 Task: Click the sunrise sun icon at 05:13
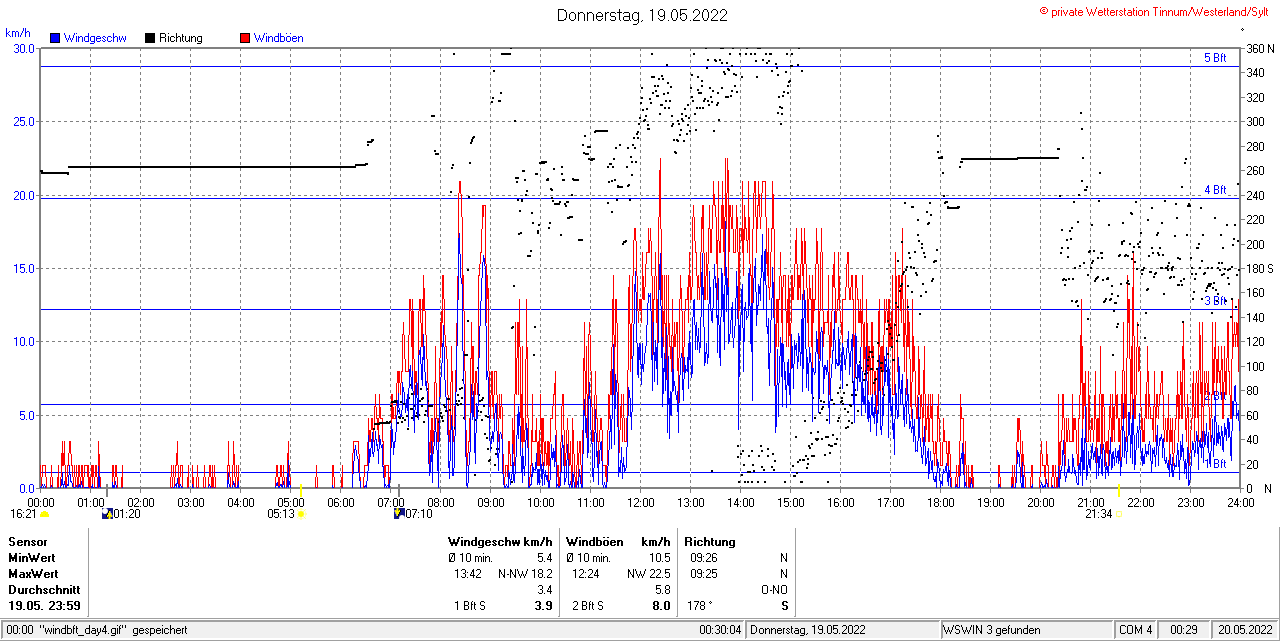pos(302,514)
